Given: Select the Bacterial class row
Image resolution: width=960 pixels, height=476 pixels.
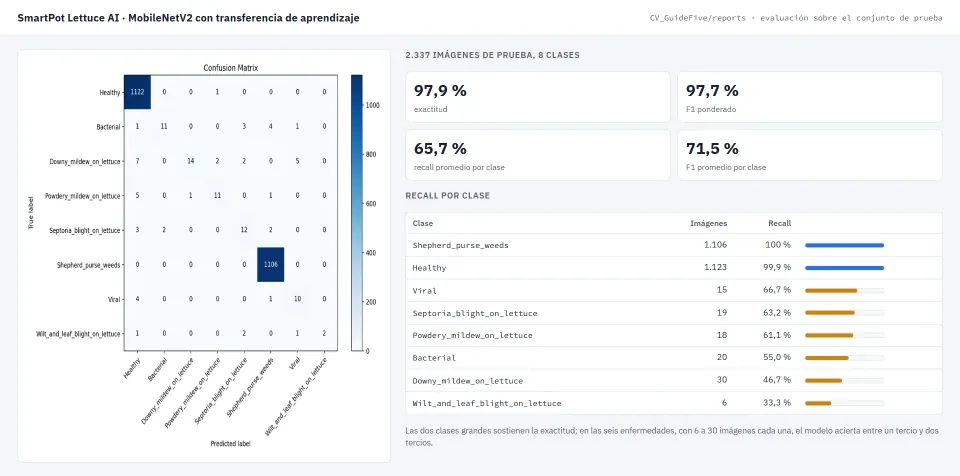Looking at the screenshot, I should coord(673,358).
